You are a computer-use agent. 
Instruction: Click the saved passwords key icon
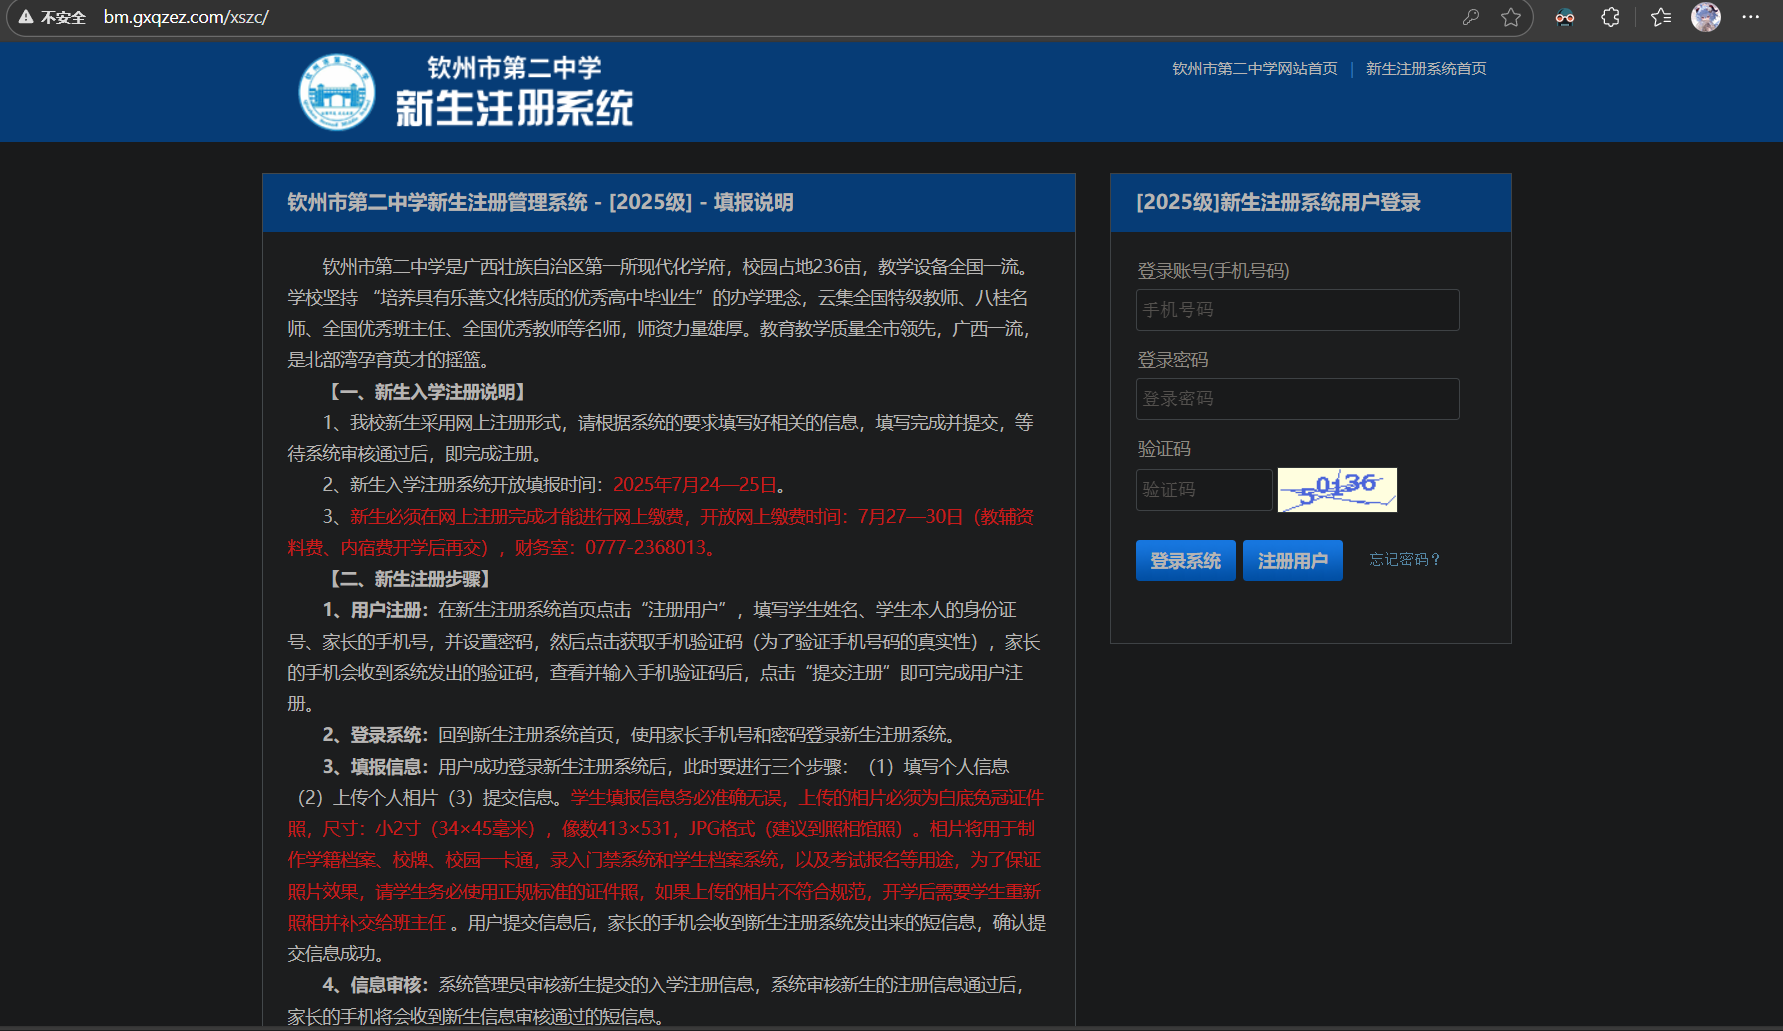coord(1470,17)
